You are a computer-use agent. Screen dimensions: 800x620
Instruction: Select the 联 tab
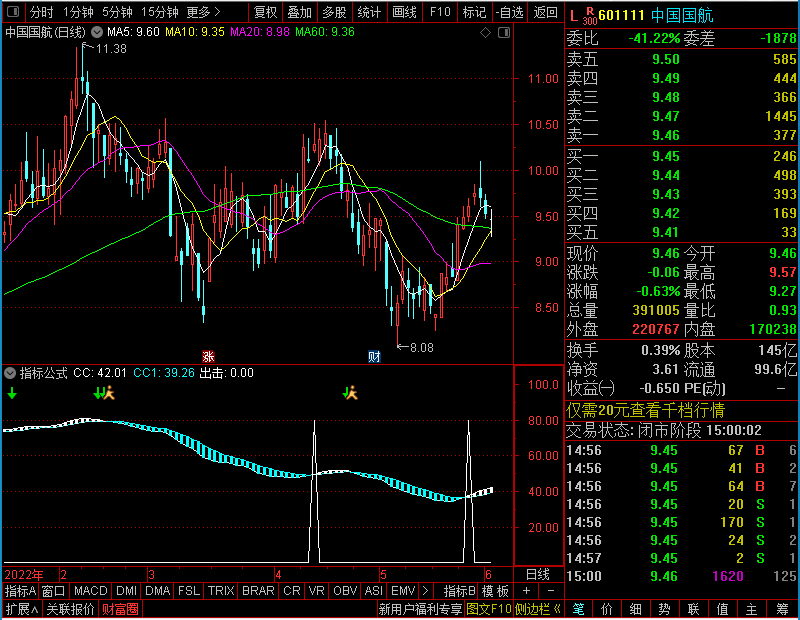(x=693, y=609)
